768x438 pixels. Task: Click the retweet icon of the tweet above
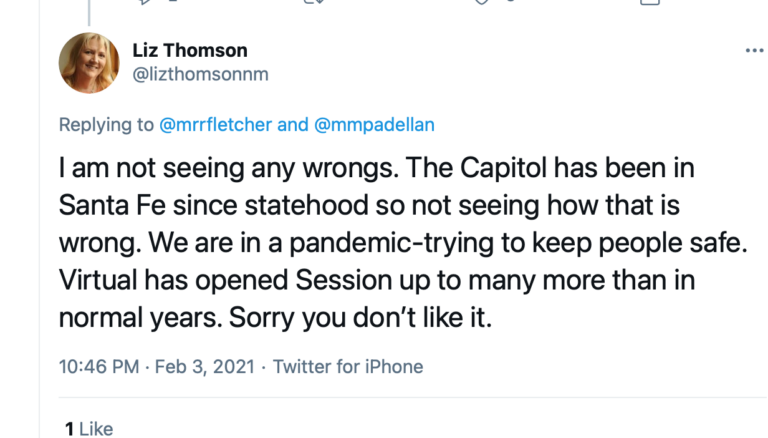(315, 3)
